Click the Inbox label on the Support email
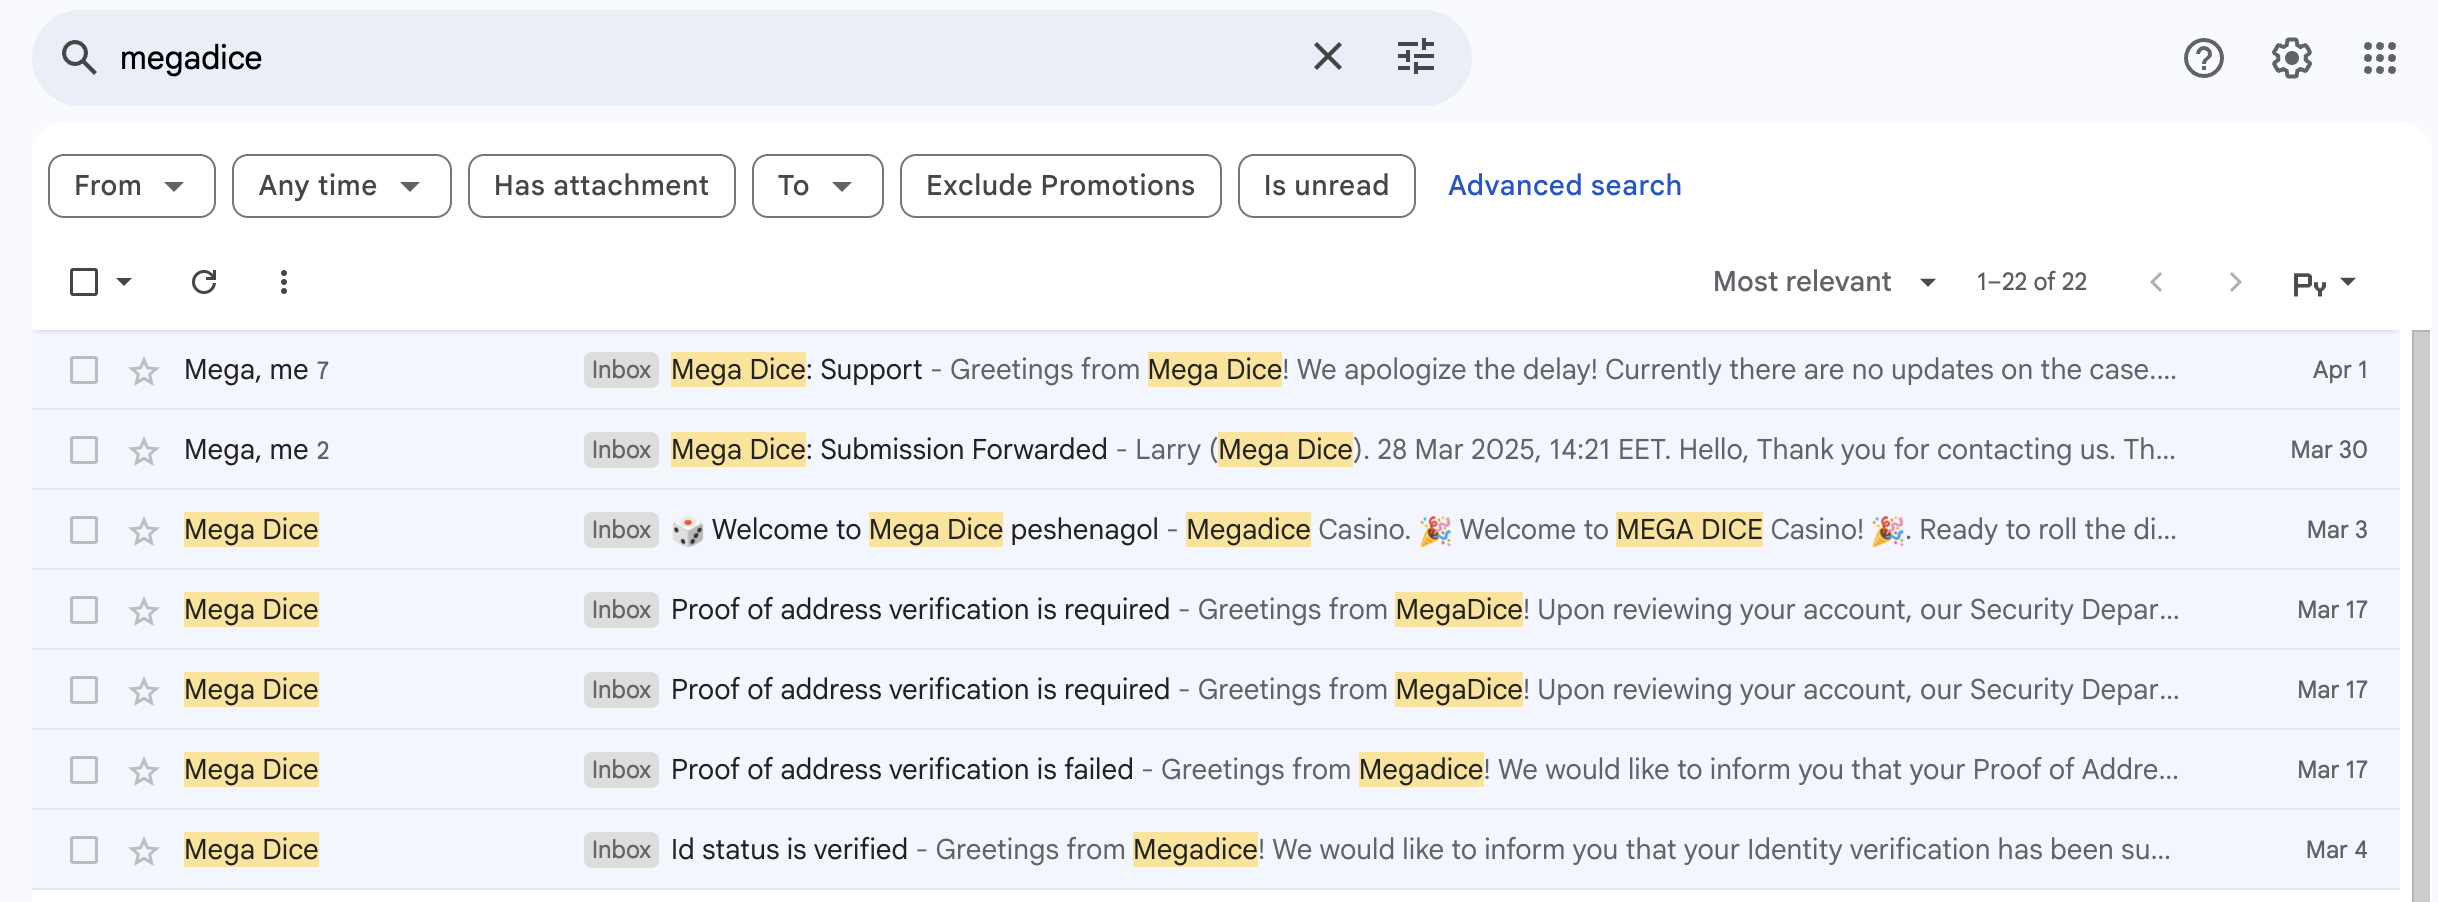 click(x=621, y=370)
